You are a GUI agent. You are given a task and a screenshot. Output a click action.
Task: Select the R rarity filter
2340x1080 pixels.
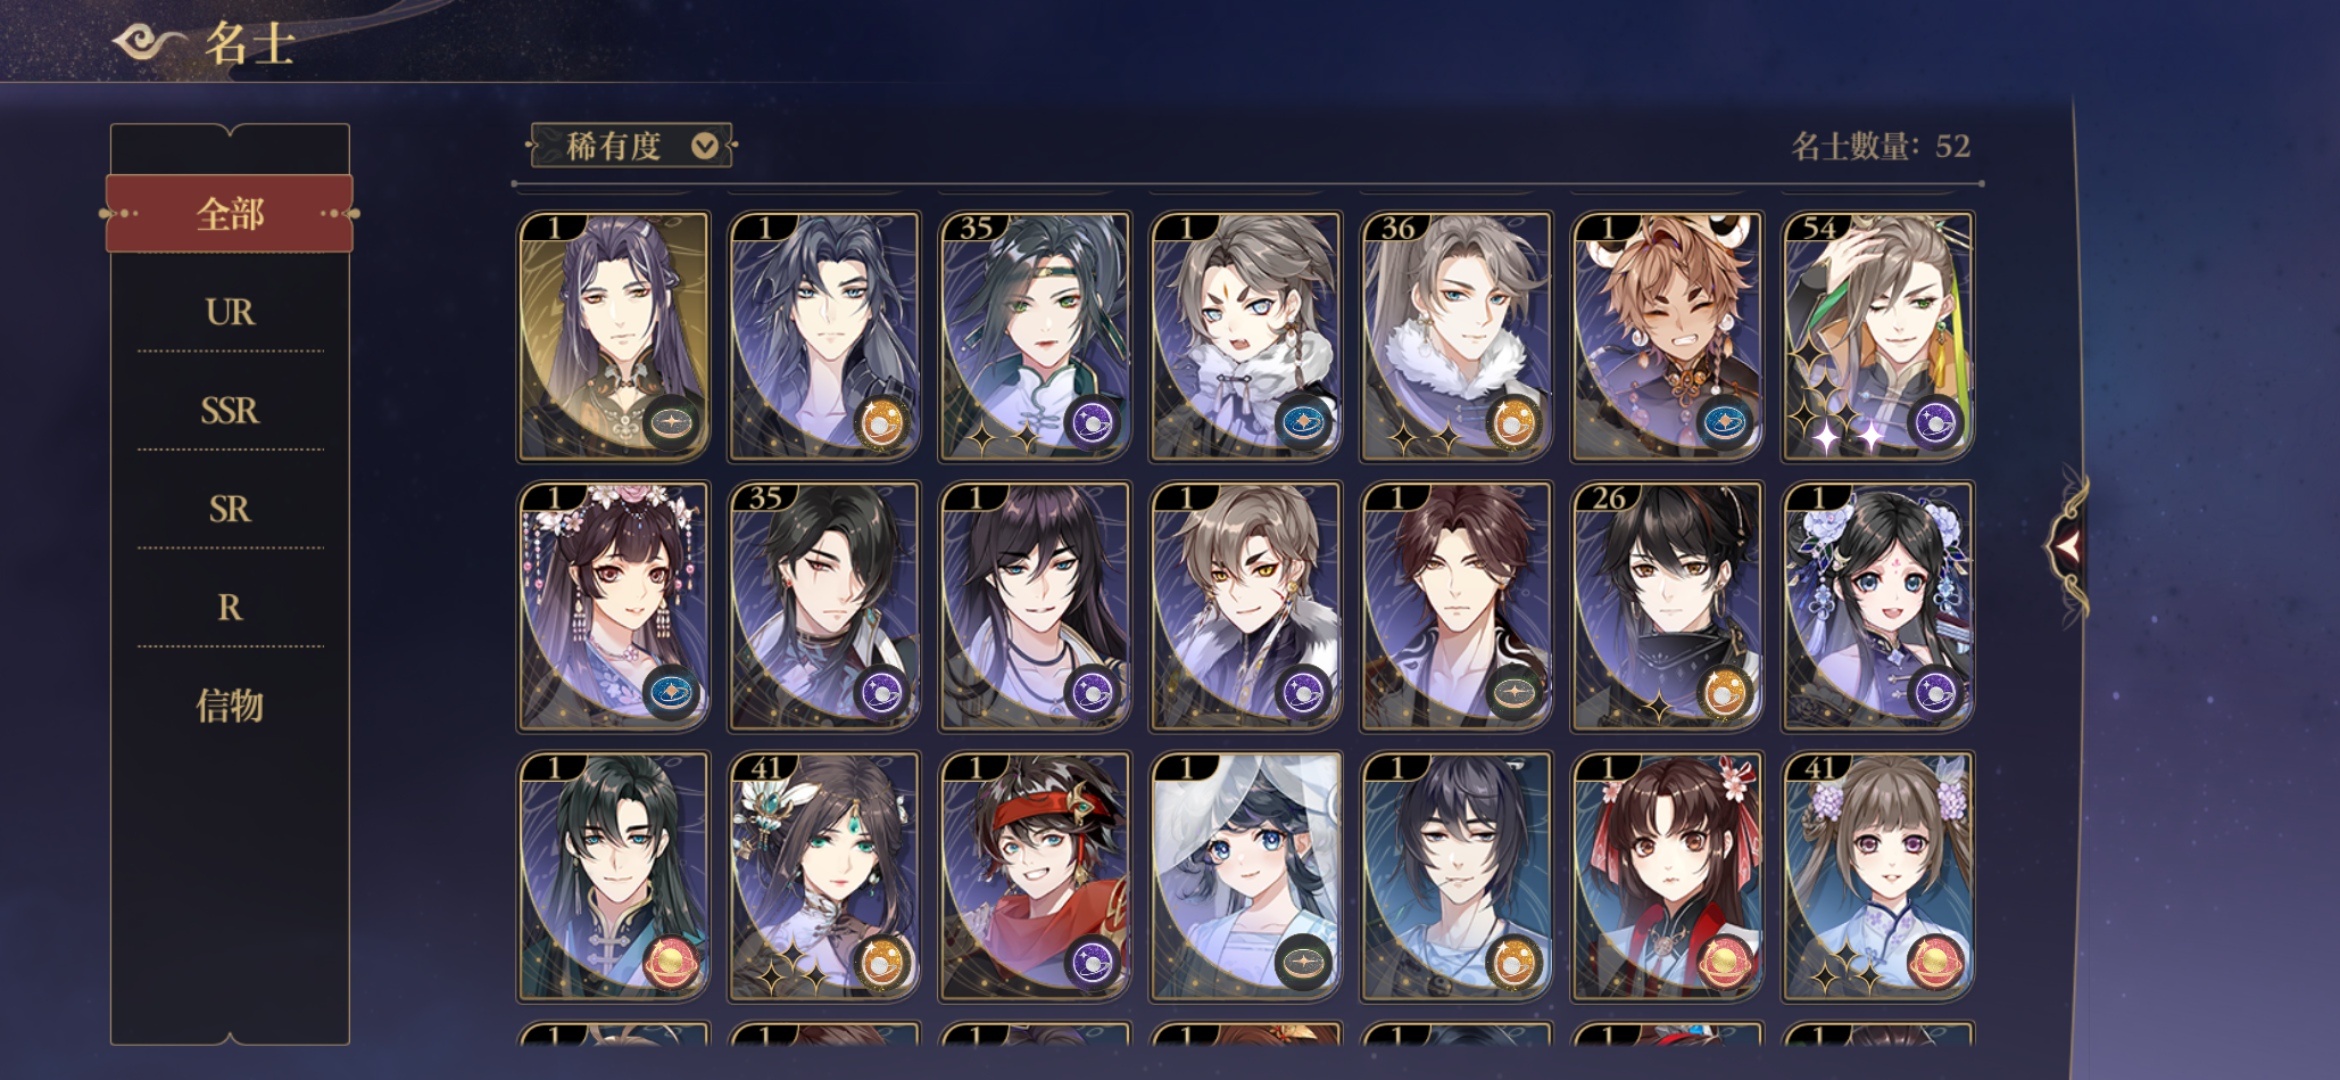point(230,607)
